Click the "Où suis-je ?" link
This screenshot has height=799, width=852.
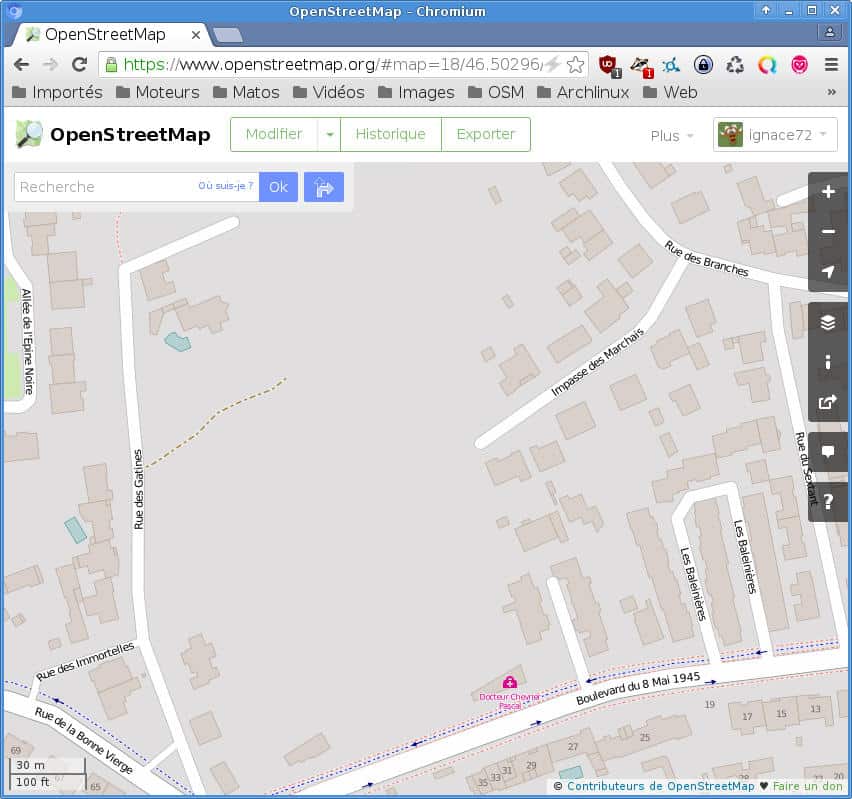pyautogui.click(x=225, y=187)
